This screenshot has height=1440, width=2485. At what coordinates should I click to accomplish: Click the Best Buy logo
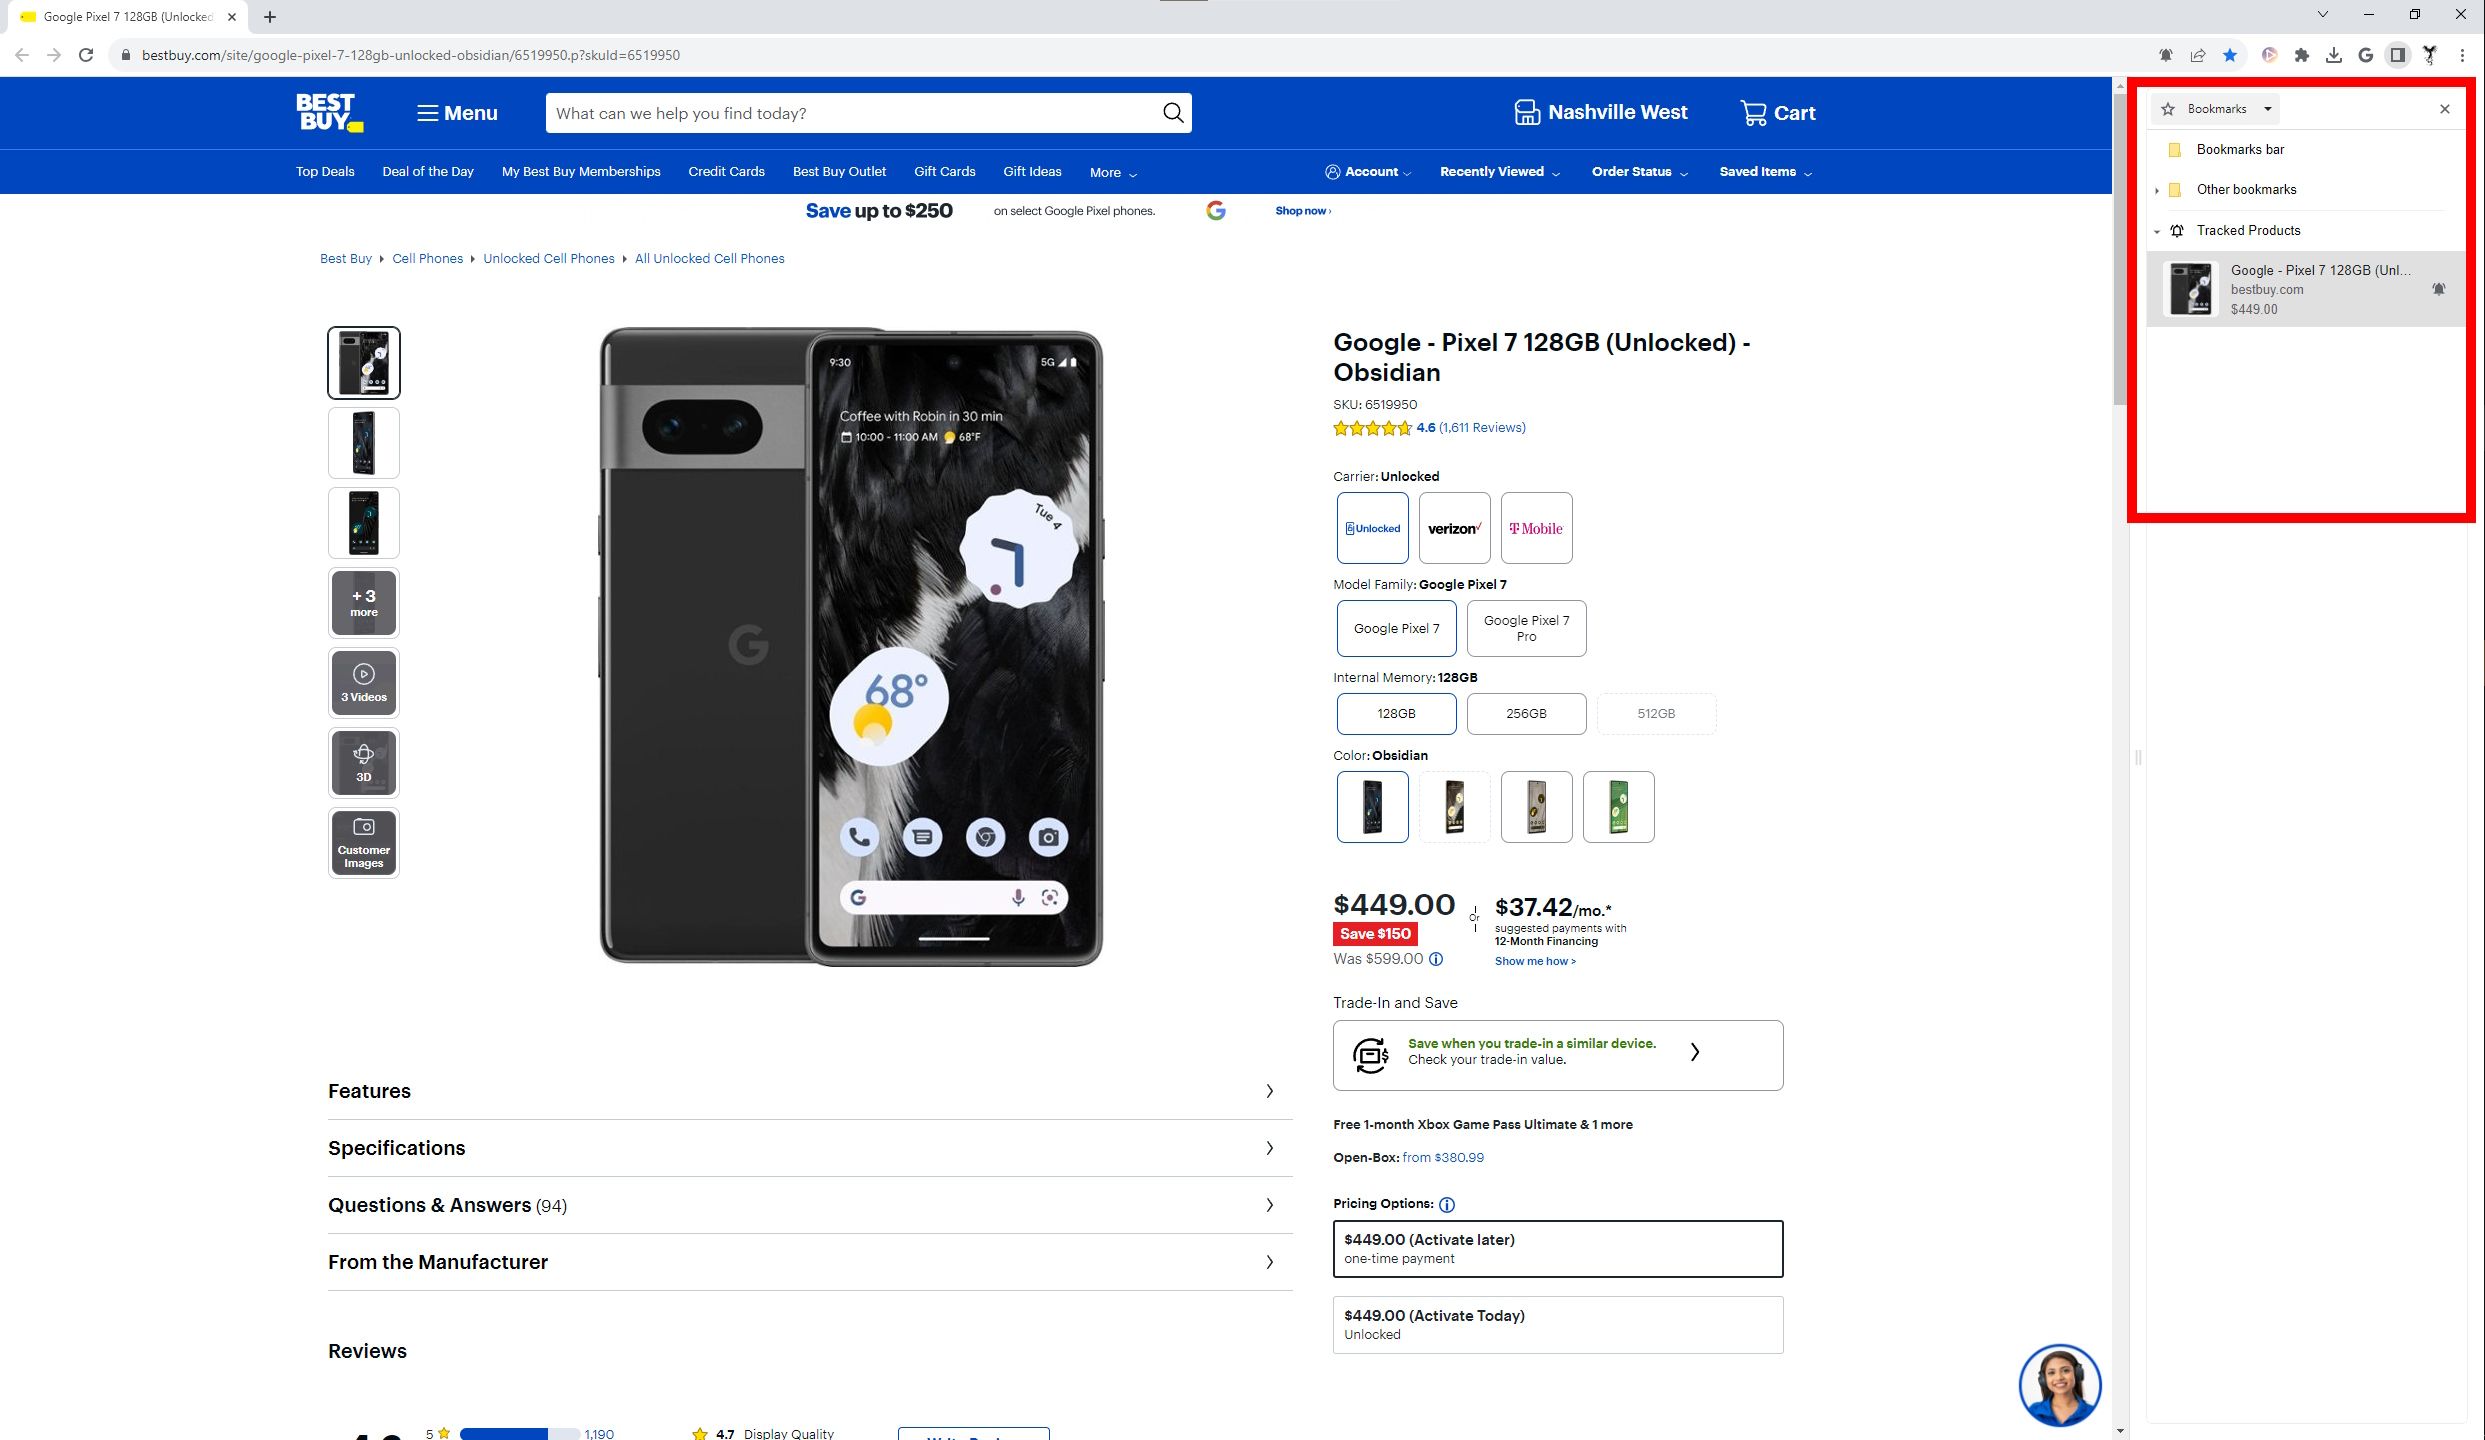(x=329, y=112)
